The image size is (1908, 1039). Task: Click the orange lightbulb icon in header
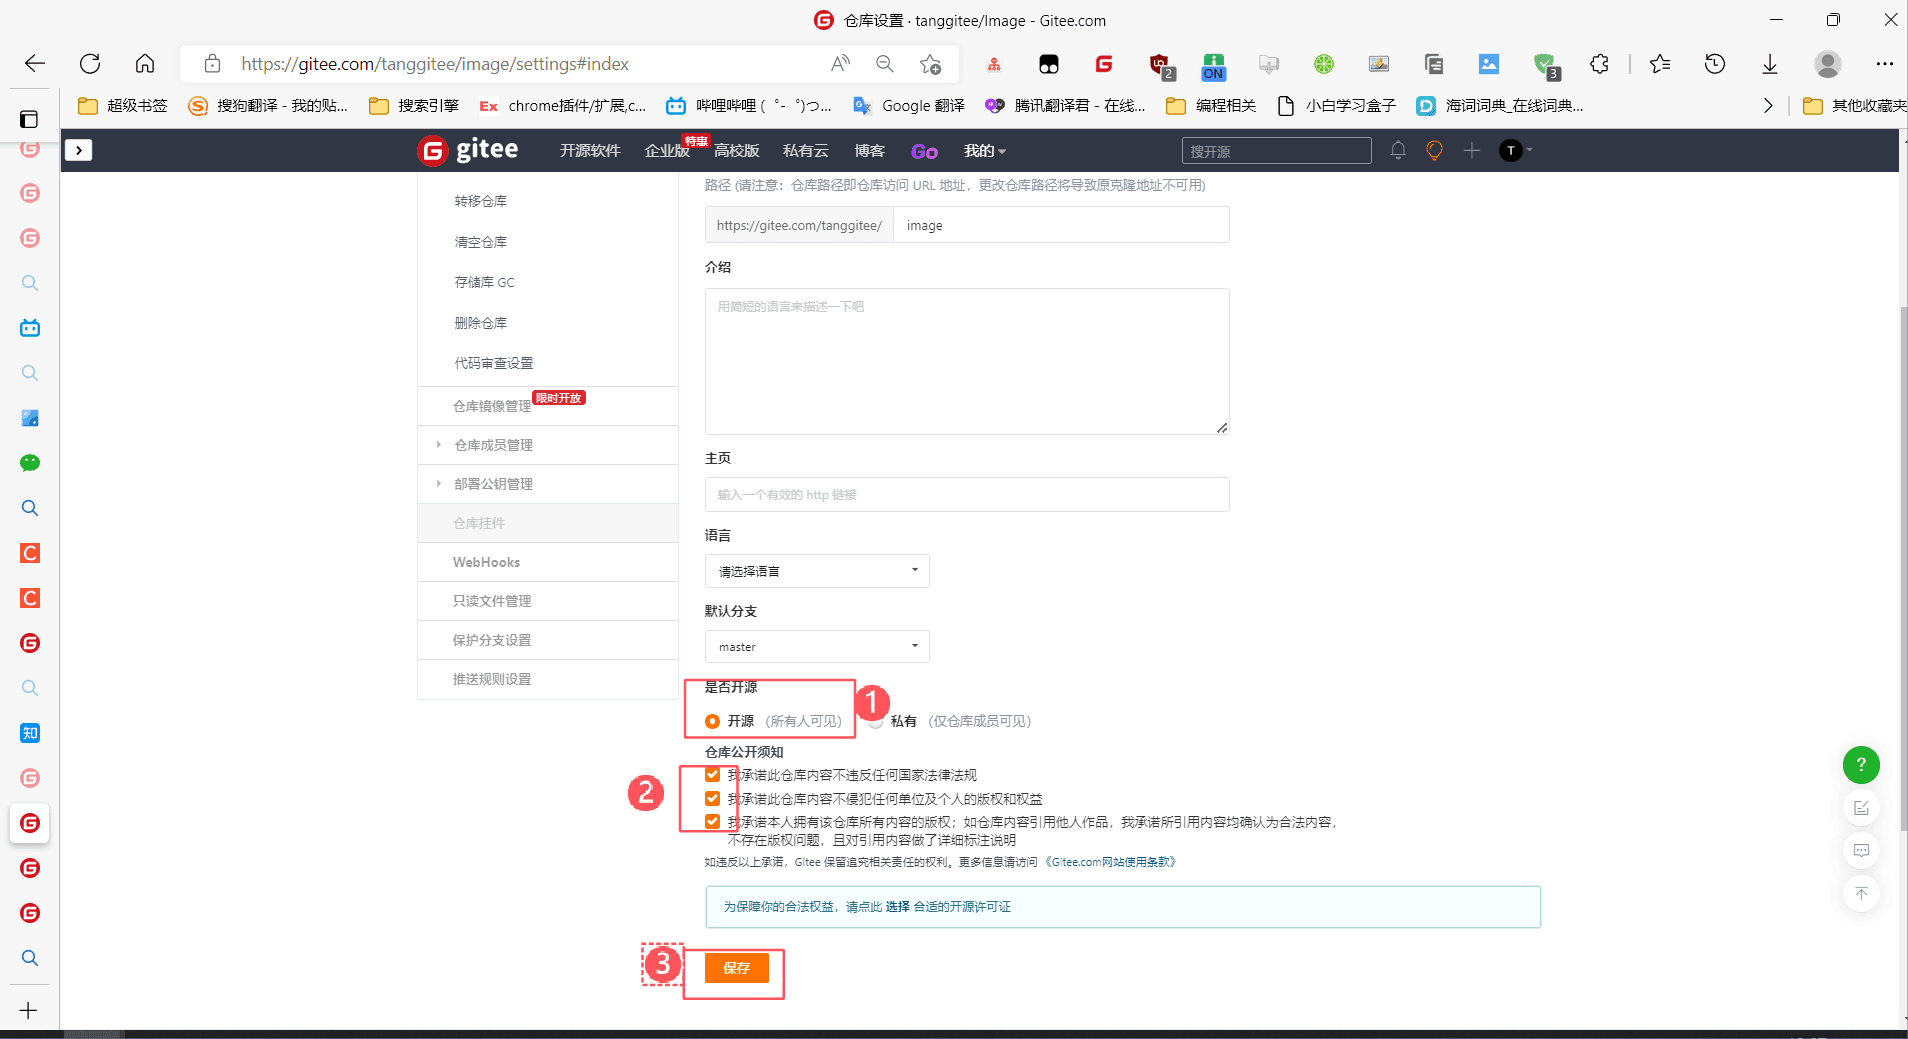1434,151
